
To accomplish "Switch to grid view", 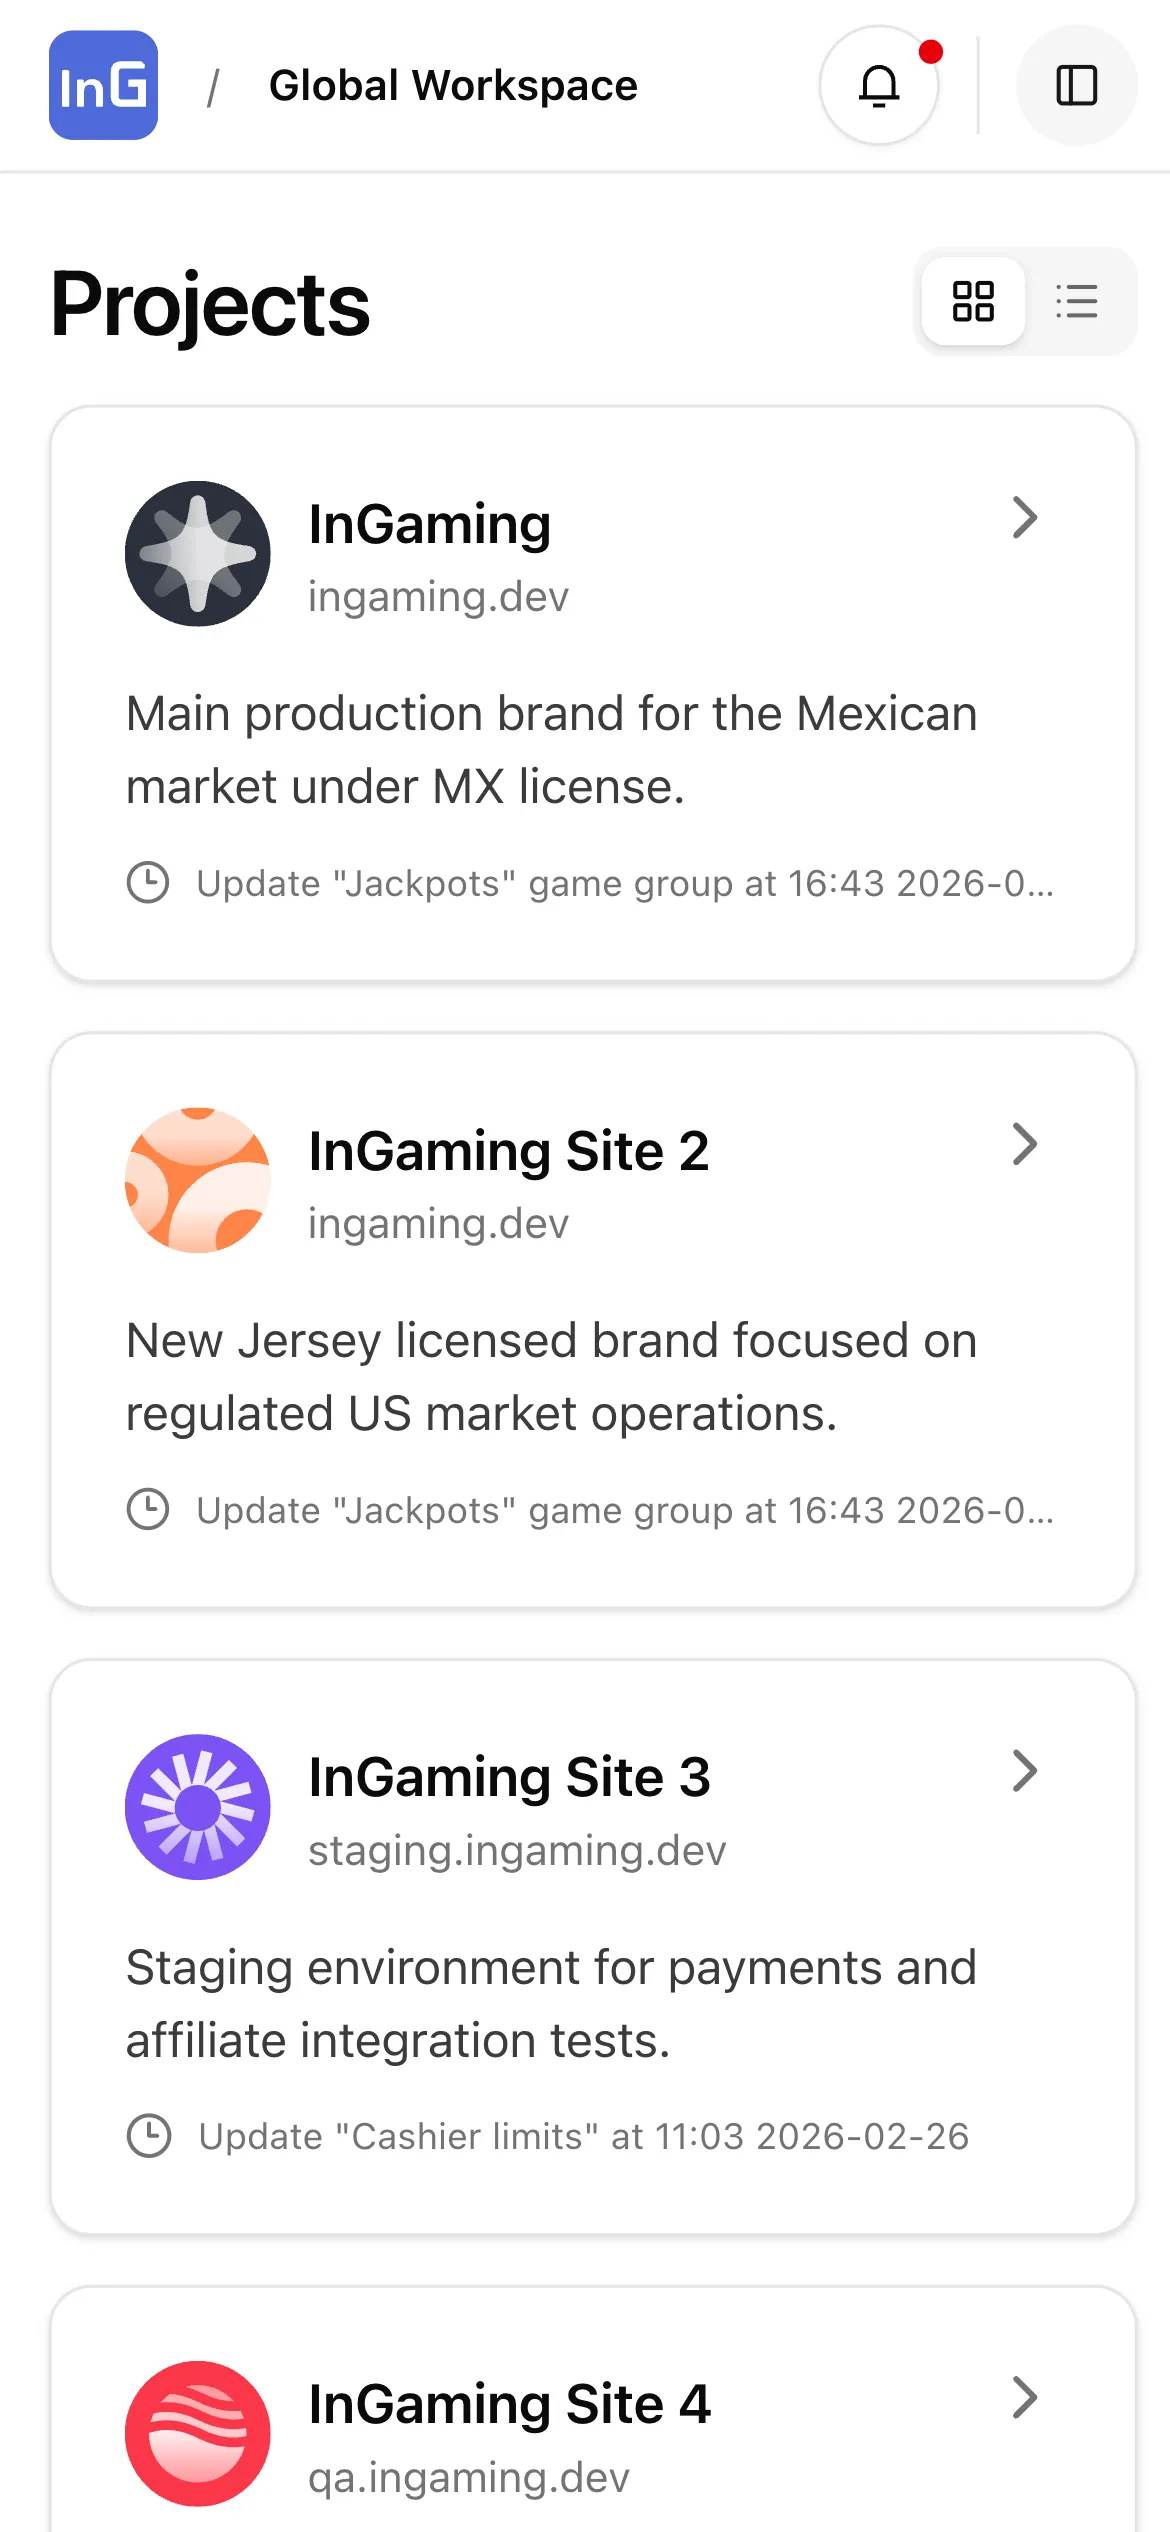I will (x=973, y=301).
